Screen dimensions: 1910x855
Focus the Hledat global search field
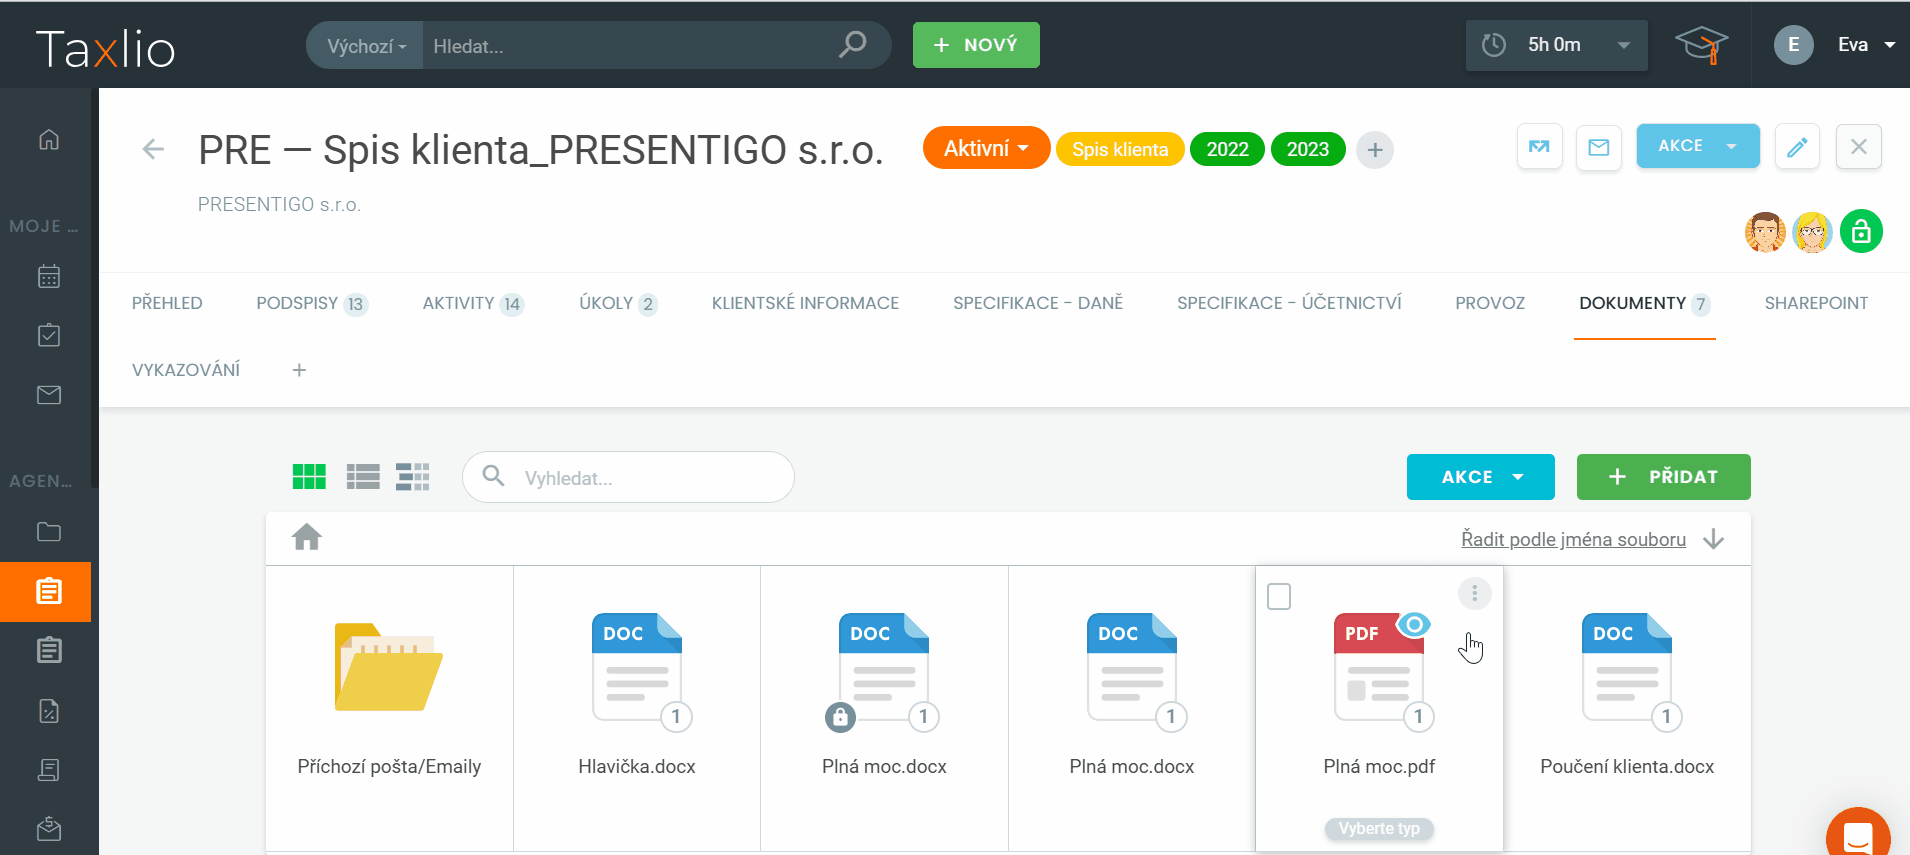(630, 46)
